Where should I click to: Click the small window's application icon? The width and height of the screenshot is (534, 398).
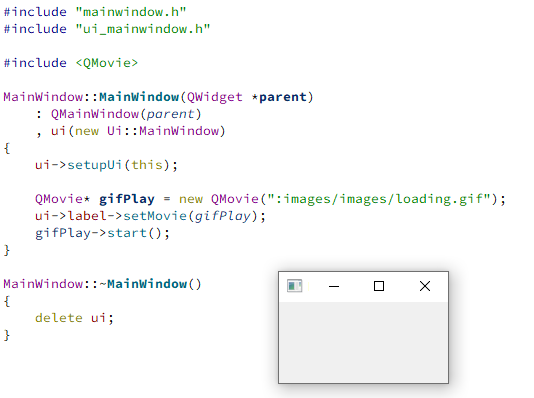(295, 286)
